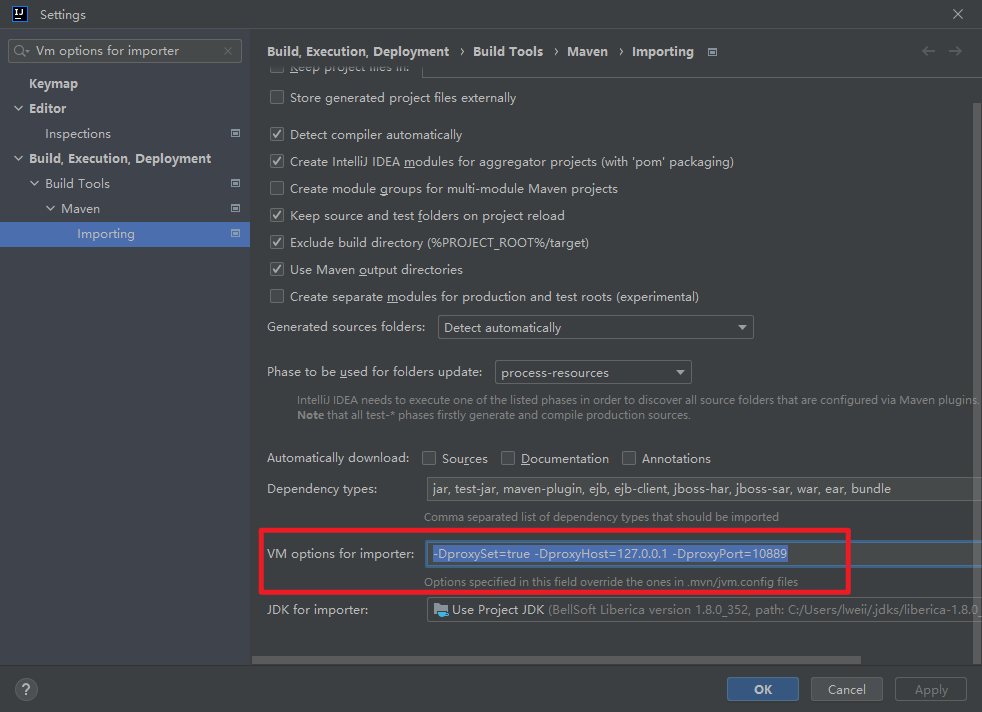
Task: Uncheck Detect compiler automatically
Action: tap(277, 134)
